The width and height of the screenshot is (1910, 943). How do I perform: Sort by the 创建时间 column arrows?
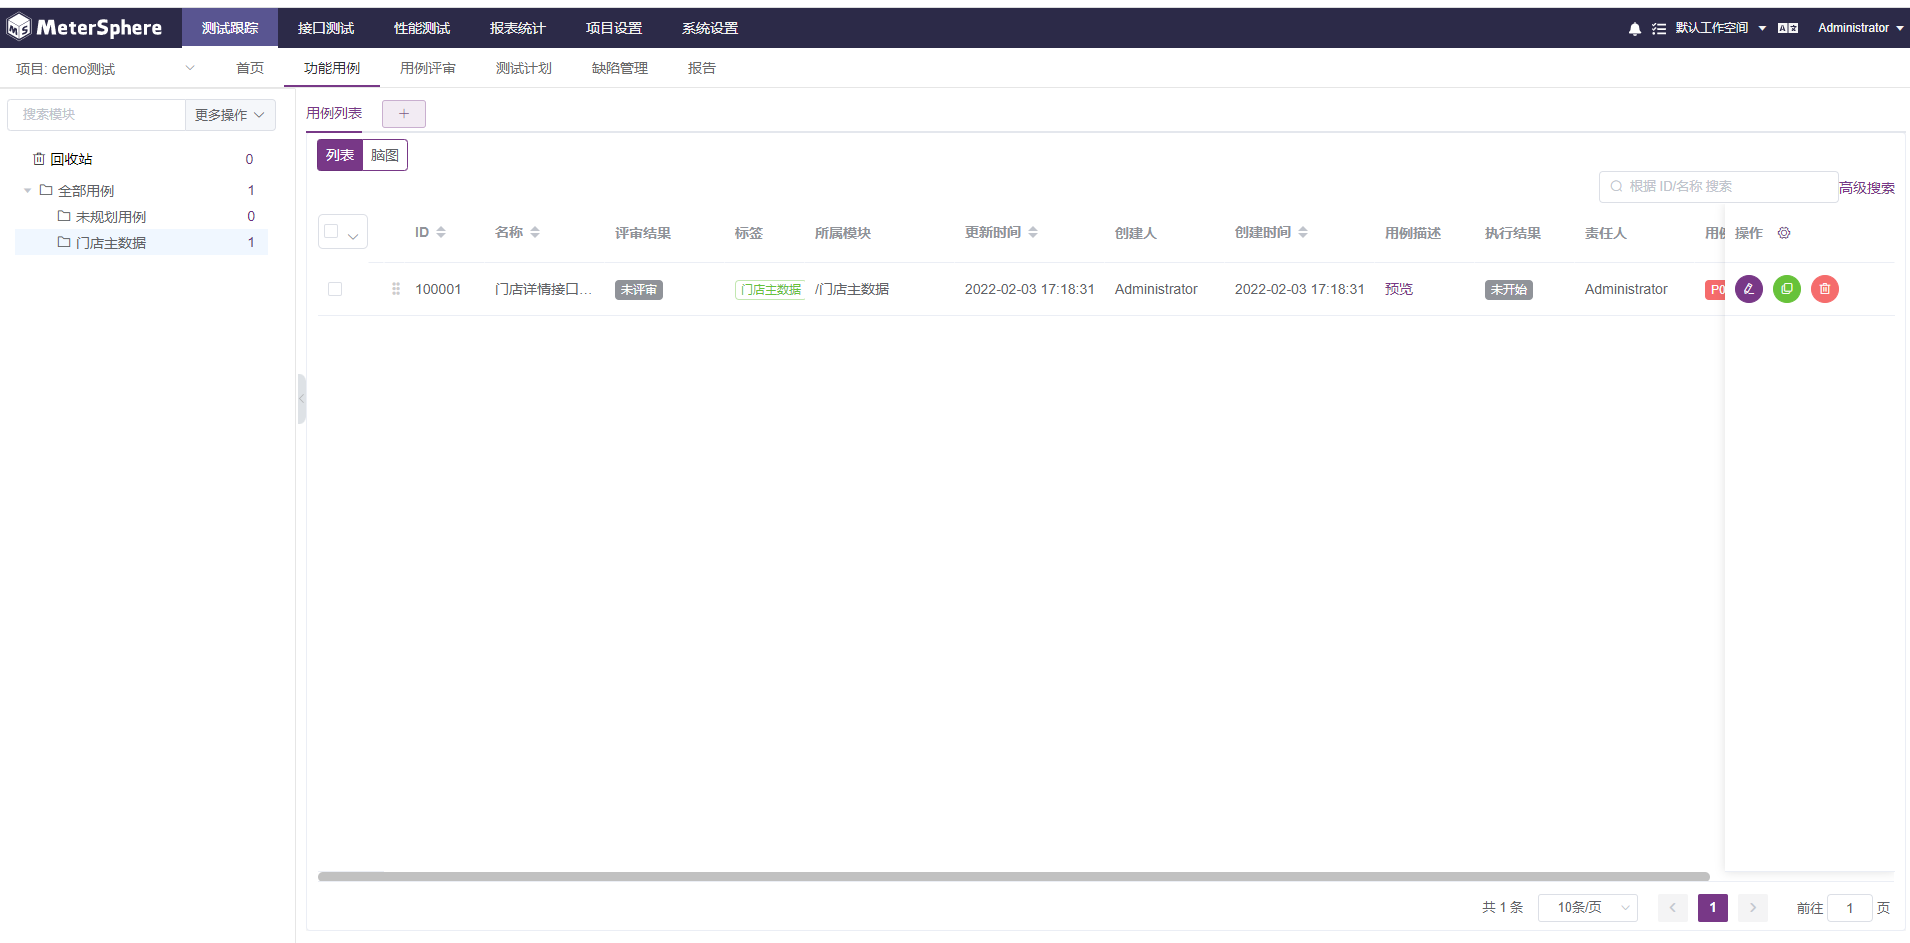tap(1303, 232)
